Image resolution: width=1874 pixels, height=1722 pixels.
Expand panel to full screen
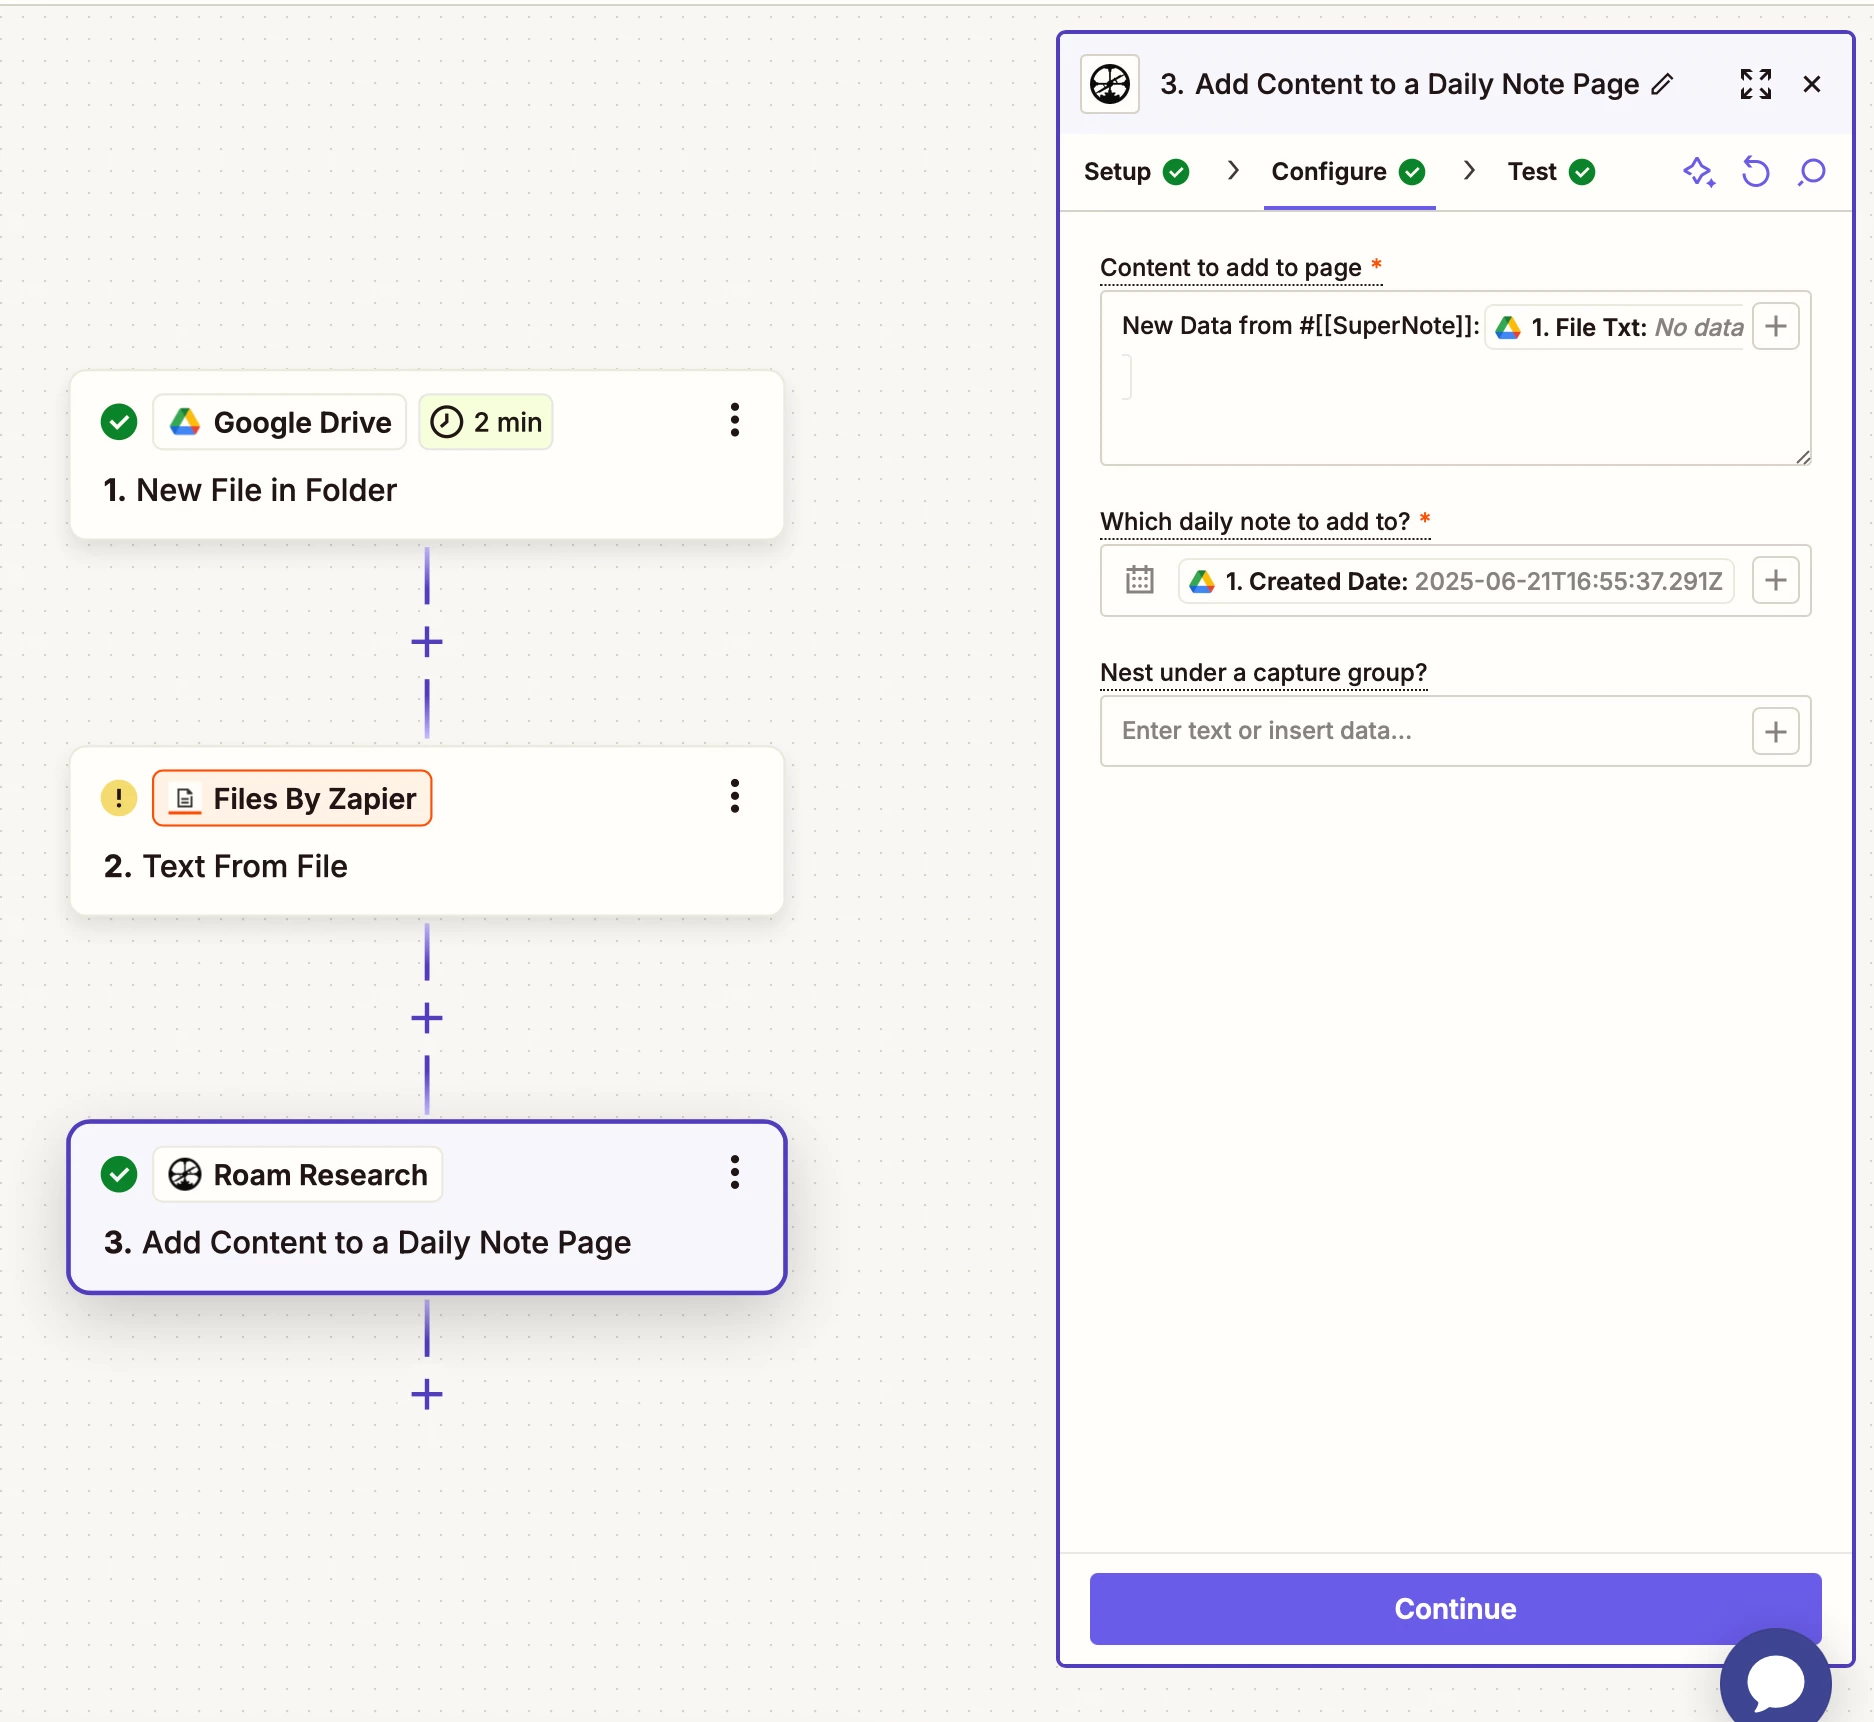(1756, 84)
